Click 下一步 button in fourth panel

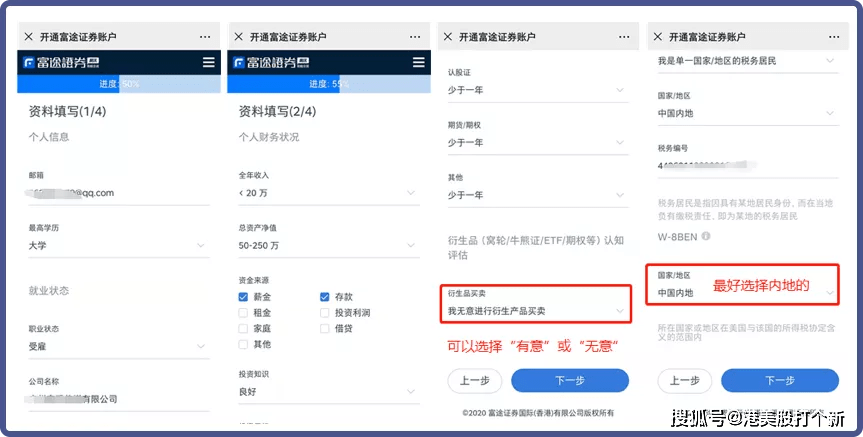coord(780,380)
